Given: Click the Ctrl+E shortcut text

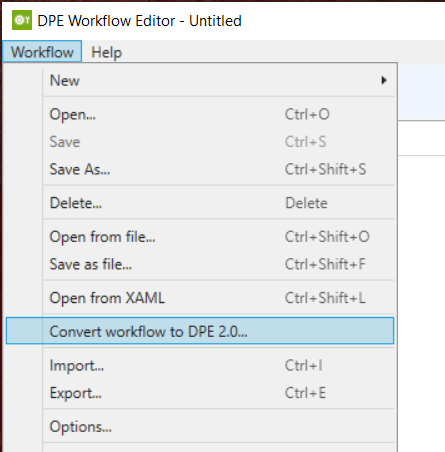Looking at the screenshot, I should click(x=305, y=393).
